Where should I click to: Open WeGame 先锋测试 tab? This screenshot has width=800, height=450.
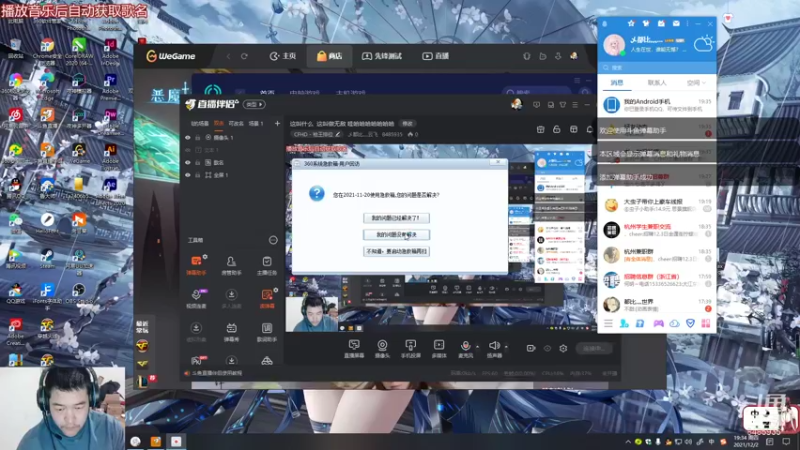pyautogui.click(x=382, y=56)
